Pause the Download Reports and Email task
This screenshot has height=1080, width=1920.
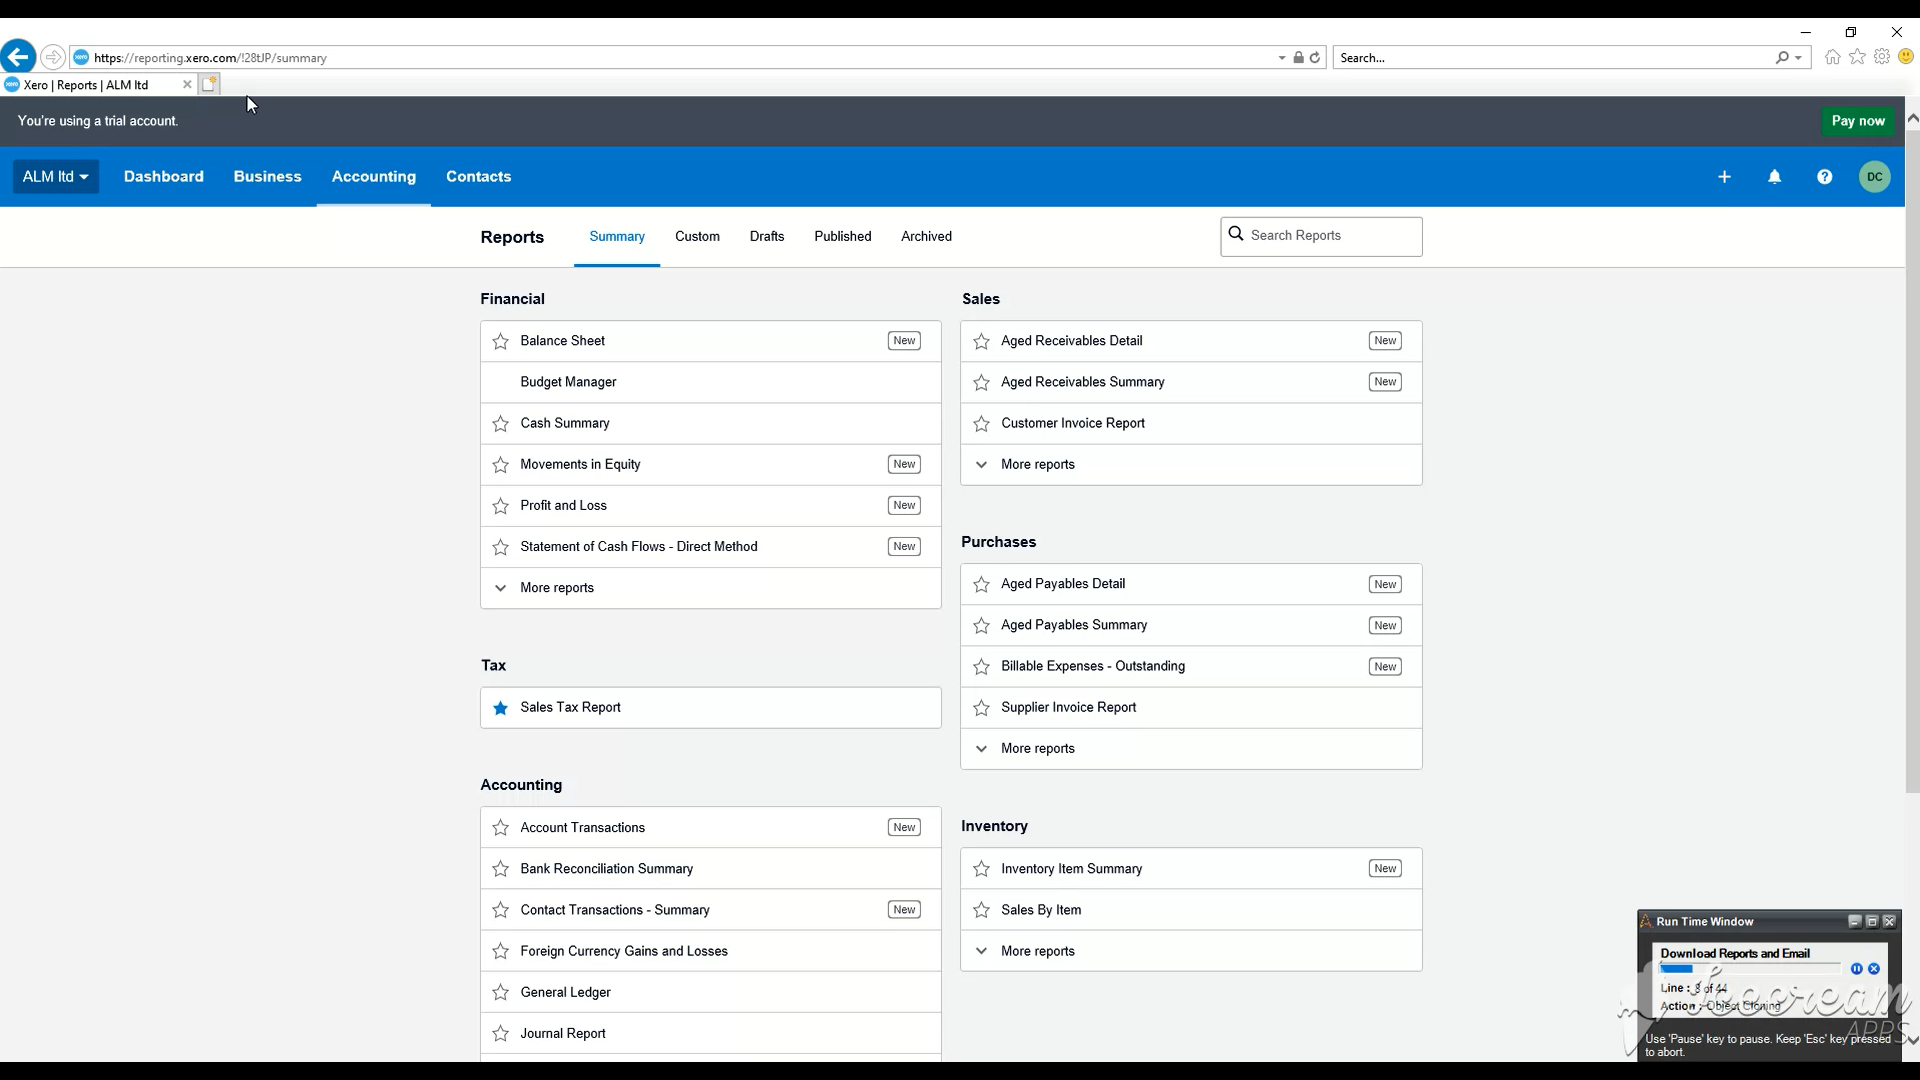[1856, 969]
